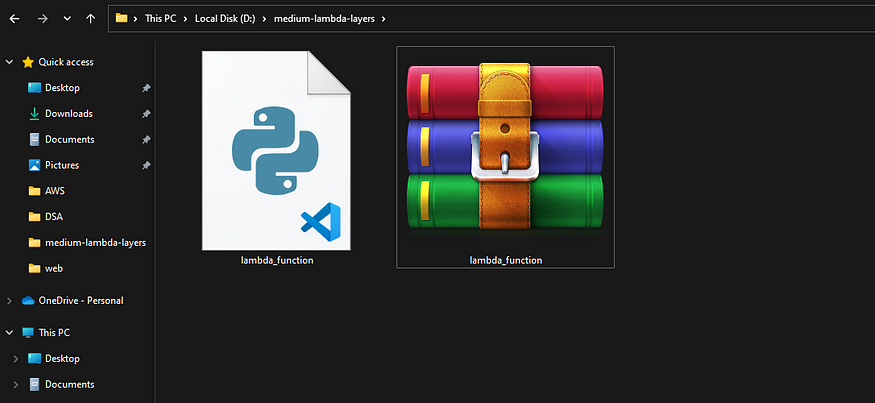Open chevron after 'medium-lambda-layers' breadcrumb
The width and height of the screenshot is (875, 403).
click(383, 18)
